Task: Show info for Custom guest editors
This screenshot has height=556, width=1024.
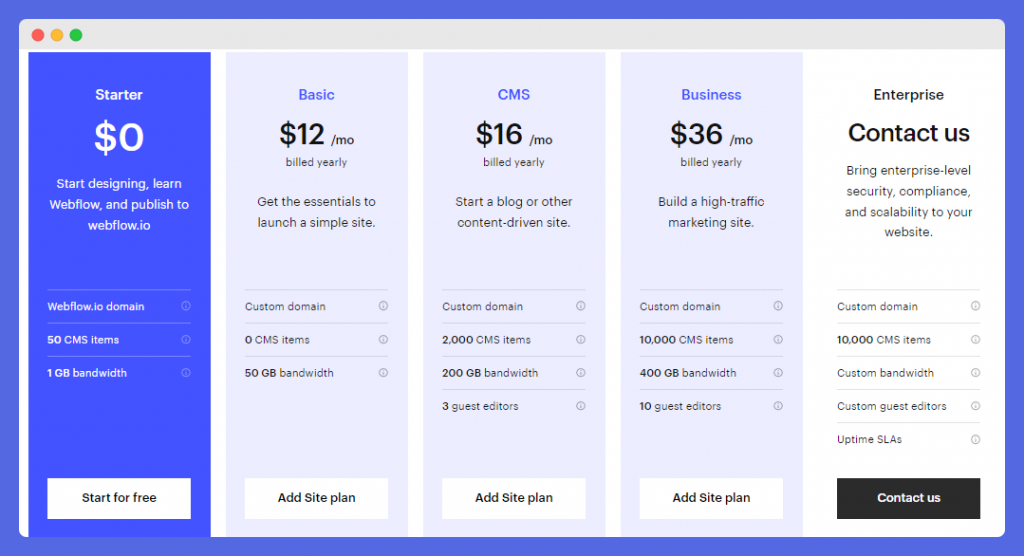Action: click(975, 406)
